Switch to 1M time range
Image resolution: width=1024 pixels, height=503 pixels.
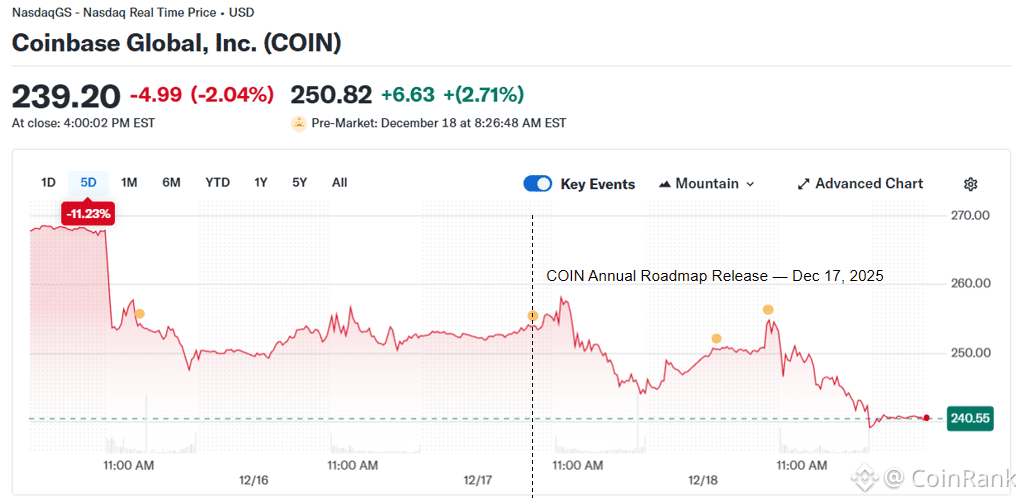[129, 182]
